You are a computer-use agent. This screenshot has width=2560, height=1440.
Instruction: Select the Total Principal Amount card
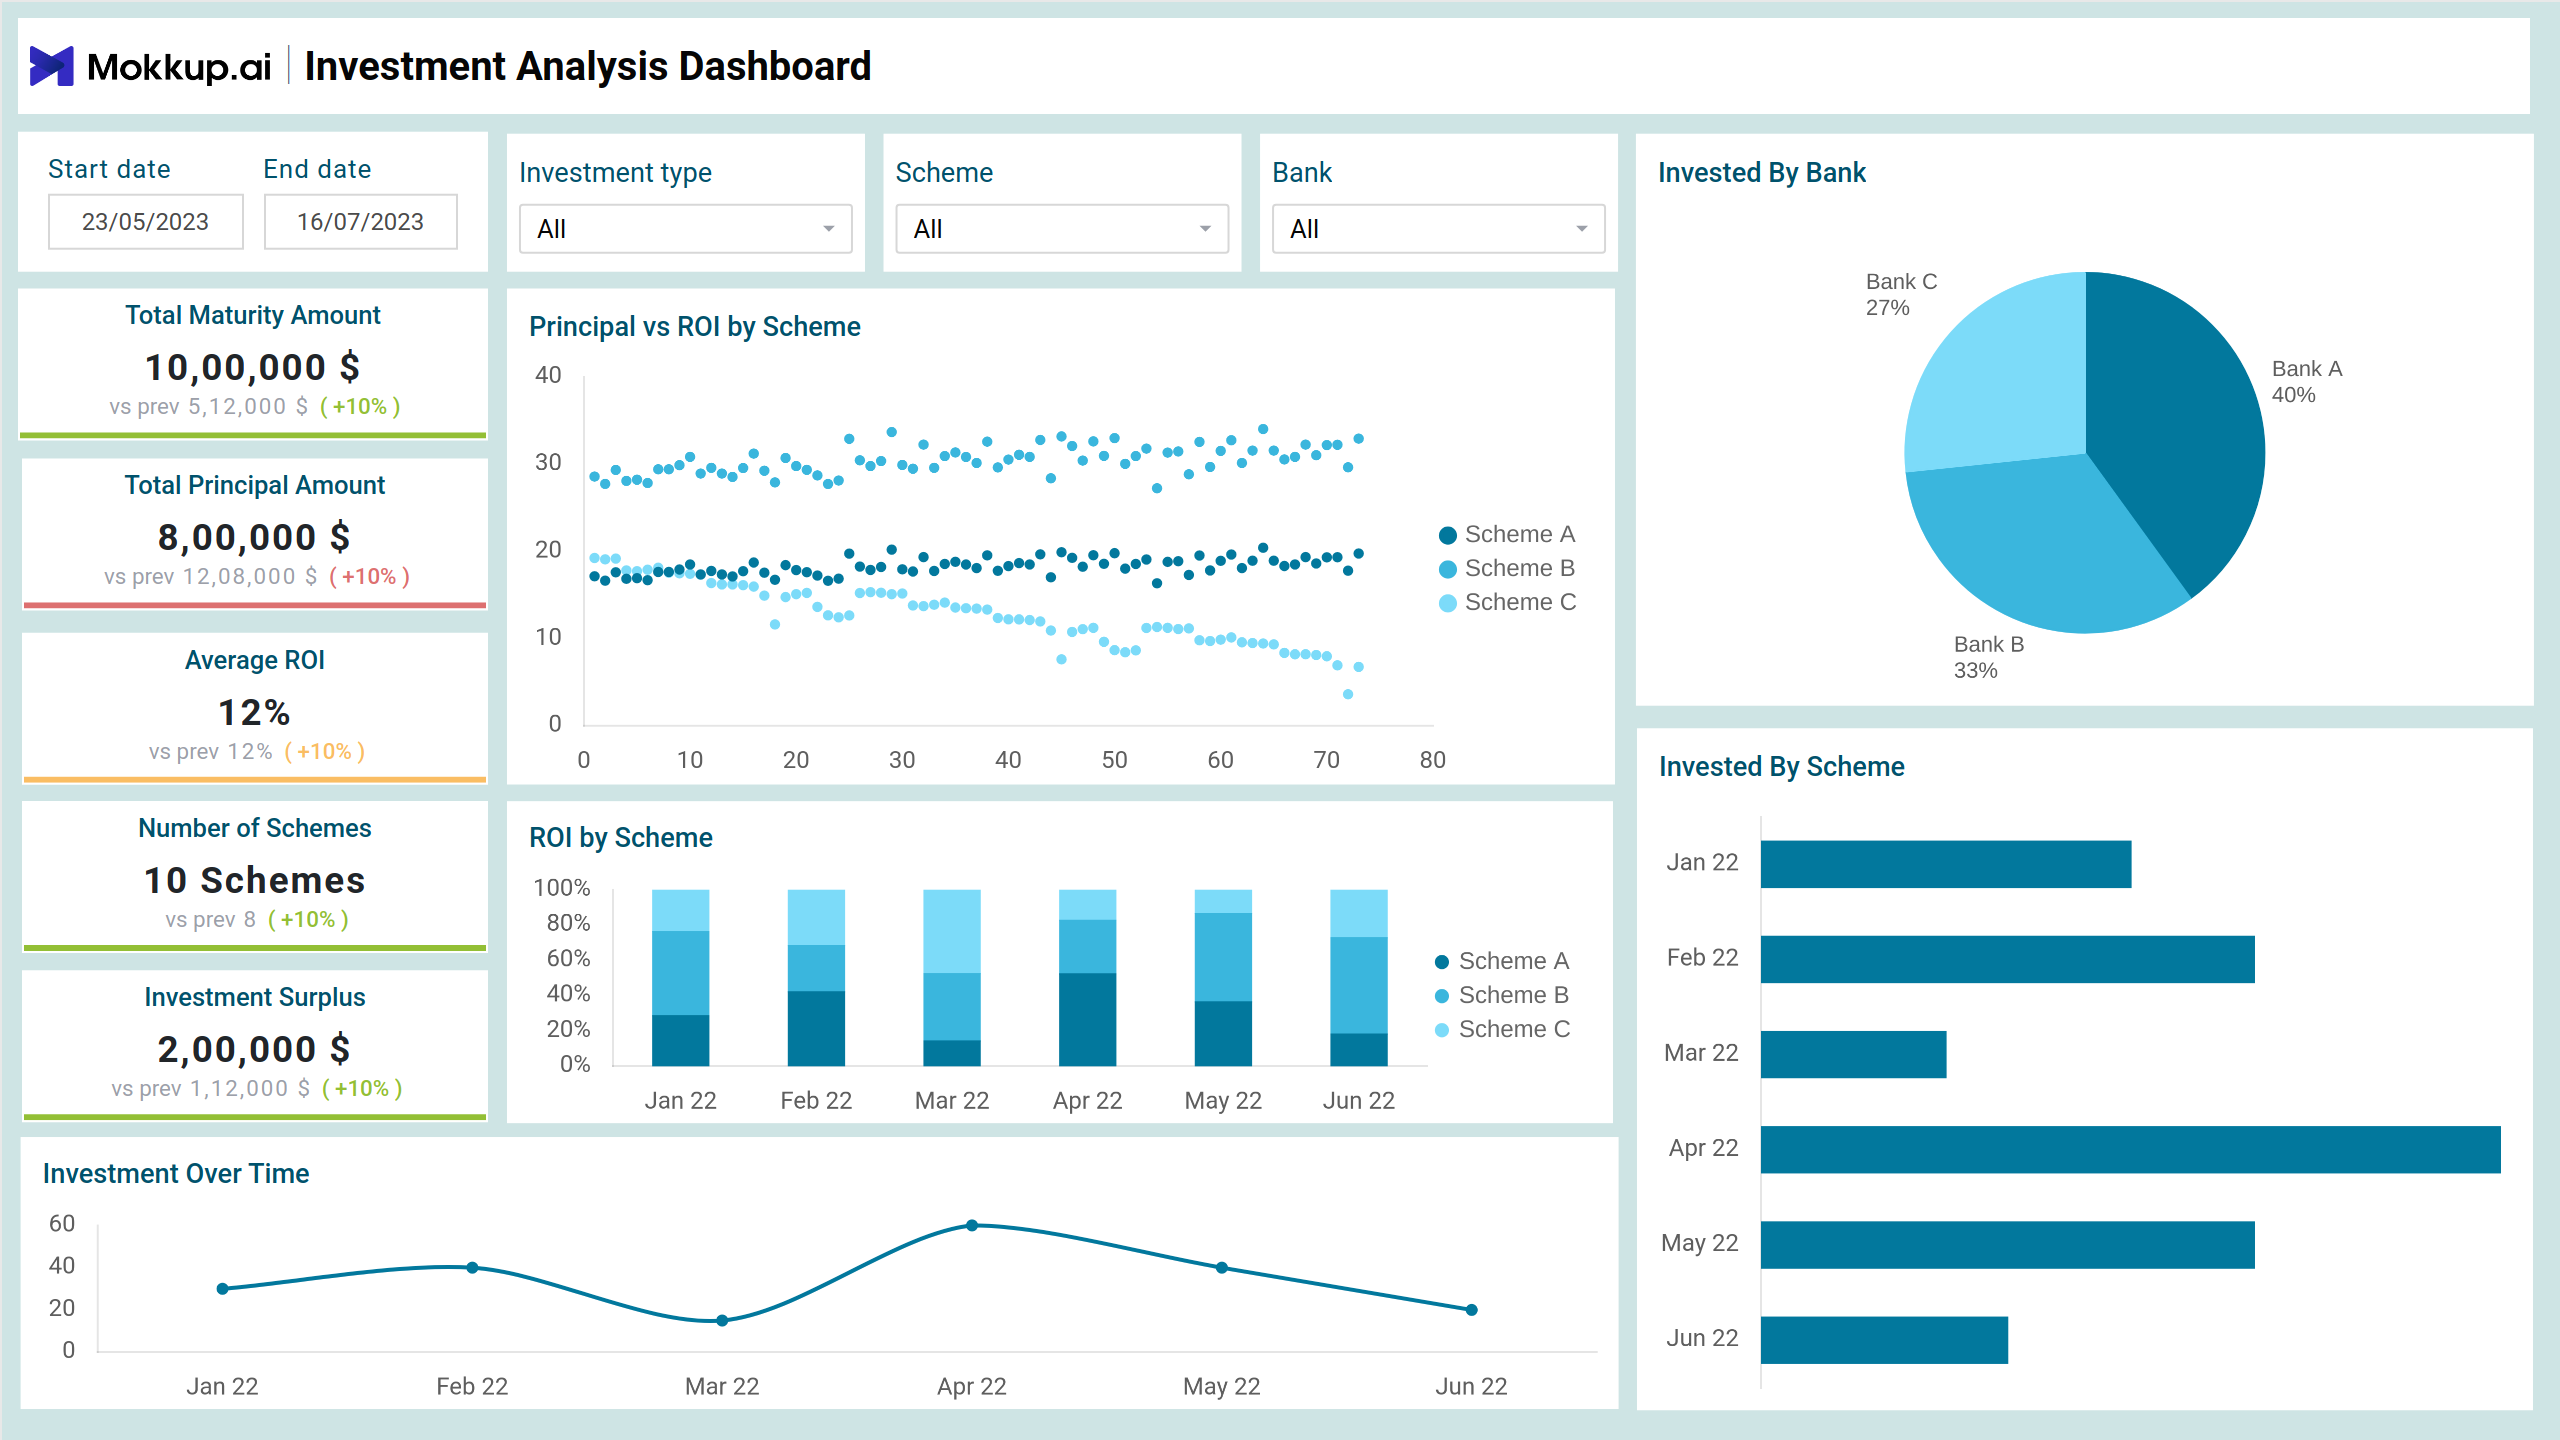(254, 534)
